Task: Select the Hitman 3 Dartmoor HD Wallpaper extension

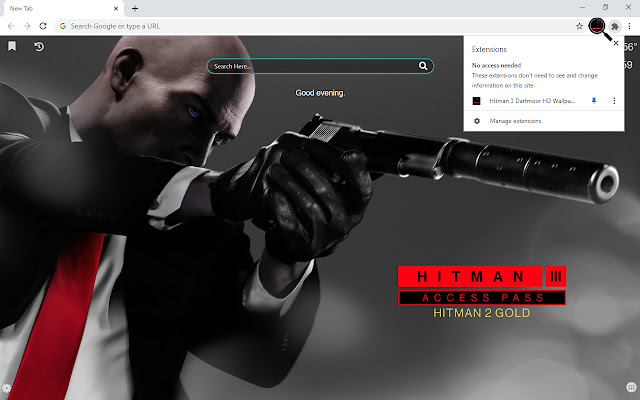Action: click(532, 101)
